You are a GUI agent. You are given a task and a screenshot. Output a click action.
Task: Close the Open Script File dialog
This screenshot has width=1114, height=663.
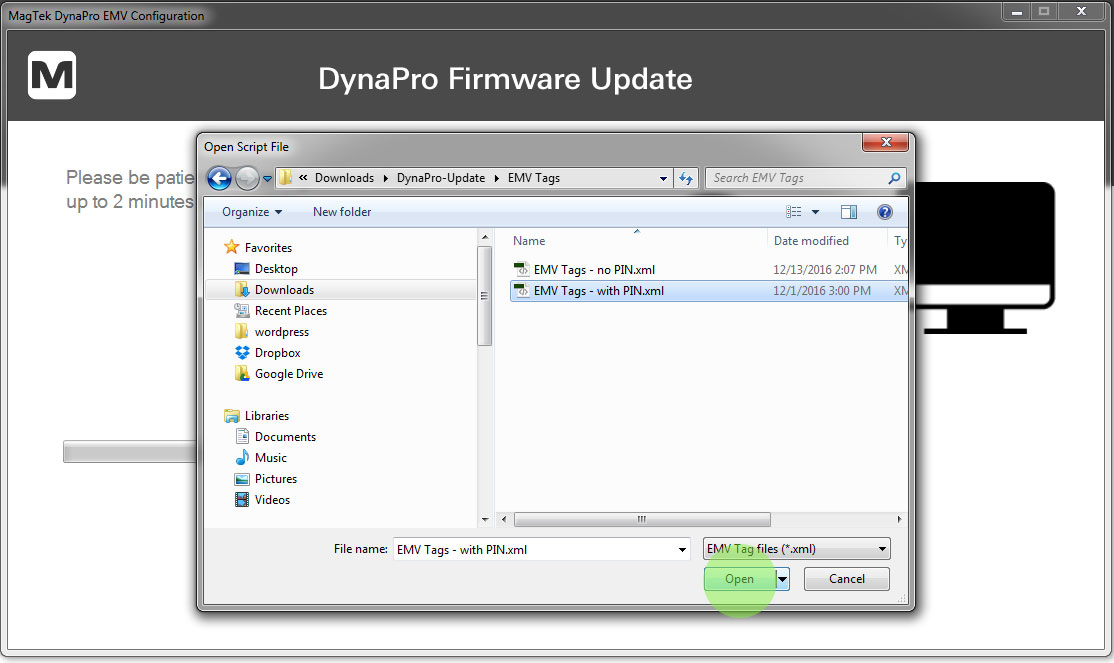[885, 142]
